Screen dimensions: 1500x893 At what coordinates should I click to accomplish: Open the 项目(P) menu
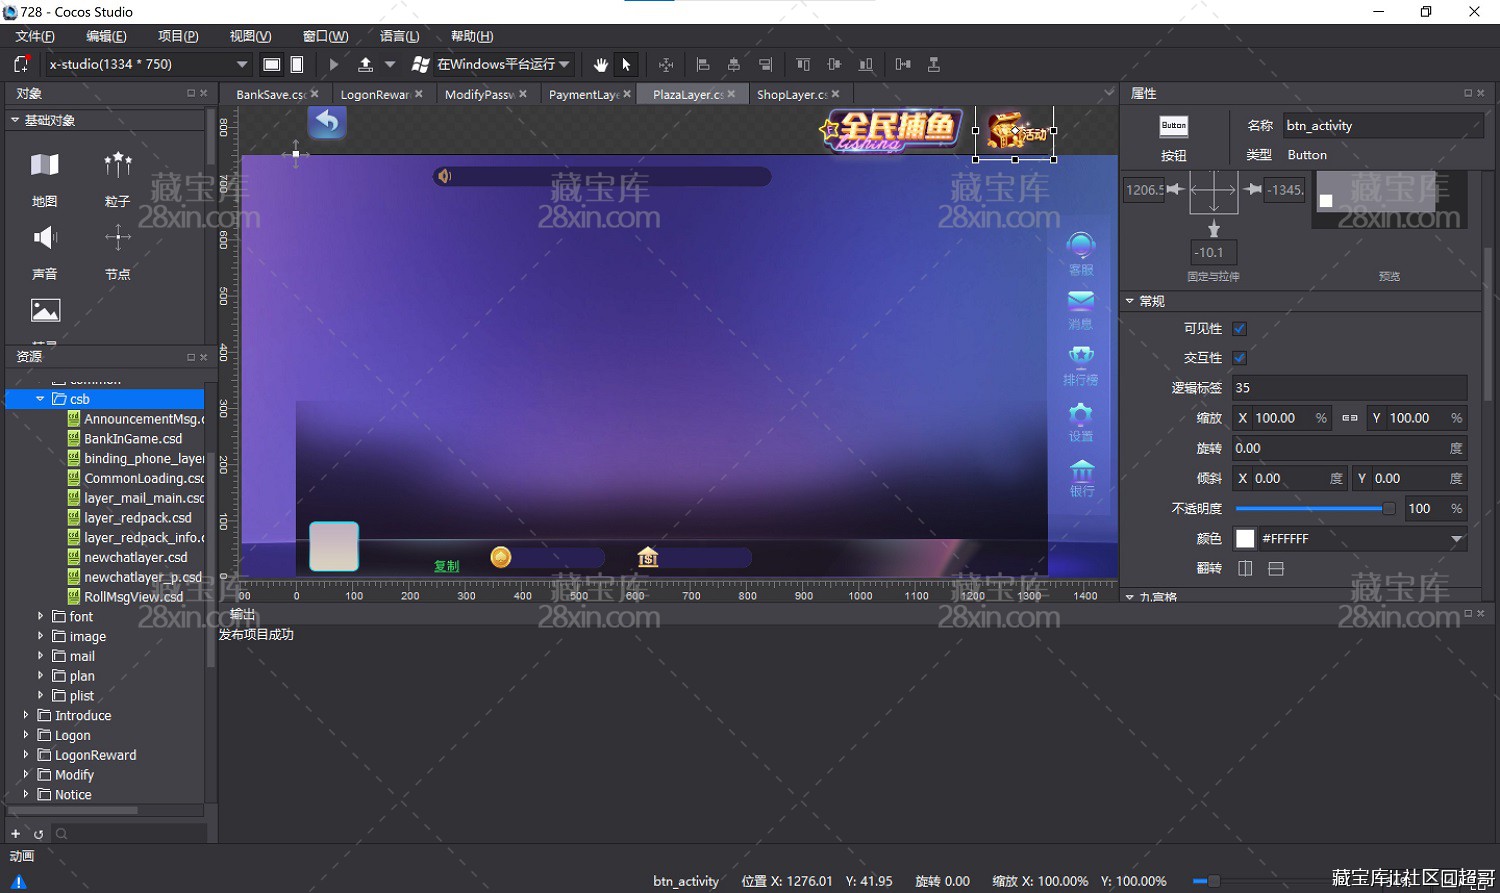178,36
